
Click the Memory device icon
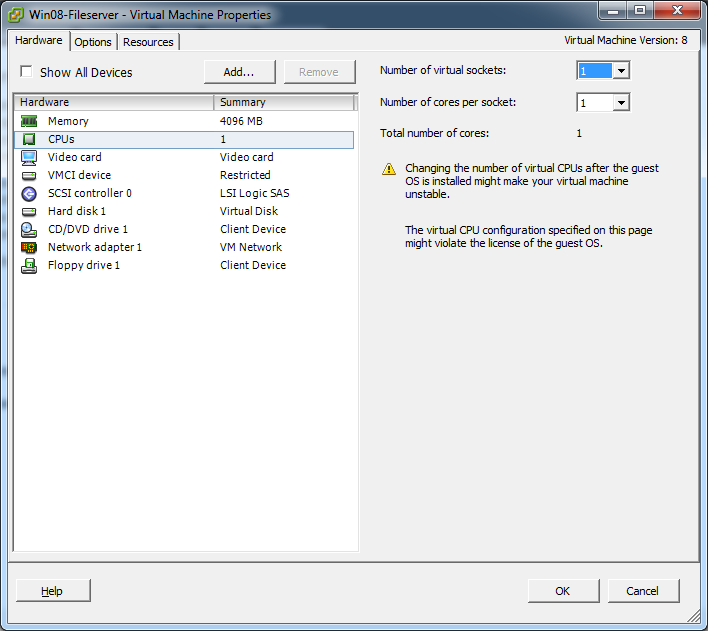click(29, 121)
